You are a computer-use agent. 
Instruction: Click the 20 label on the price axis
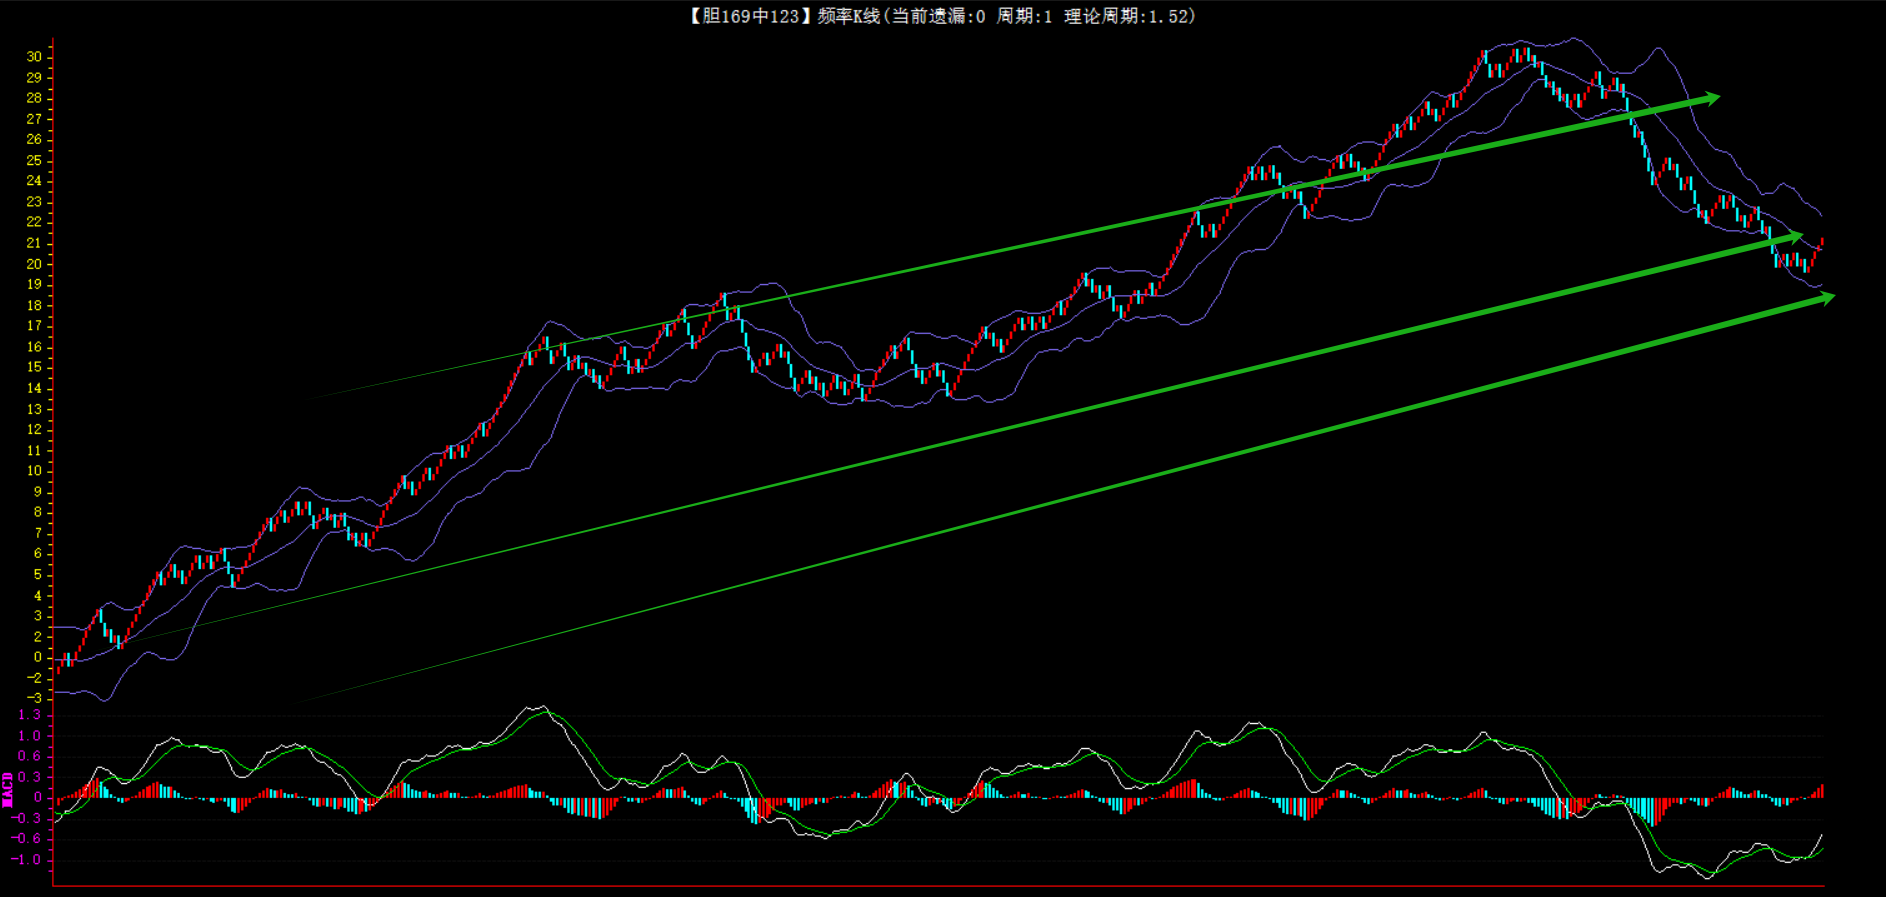coord(34,264)
